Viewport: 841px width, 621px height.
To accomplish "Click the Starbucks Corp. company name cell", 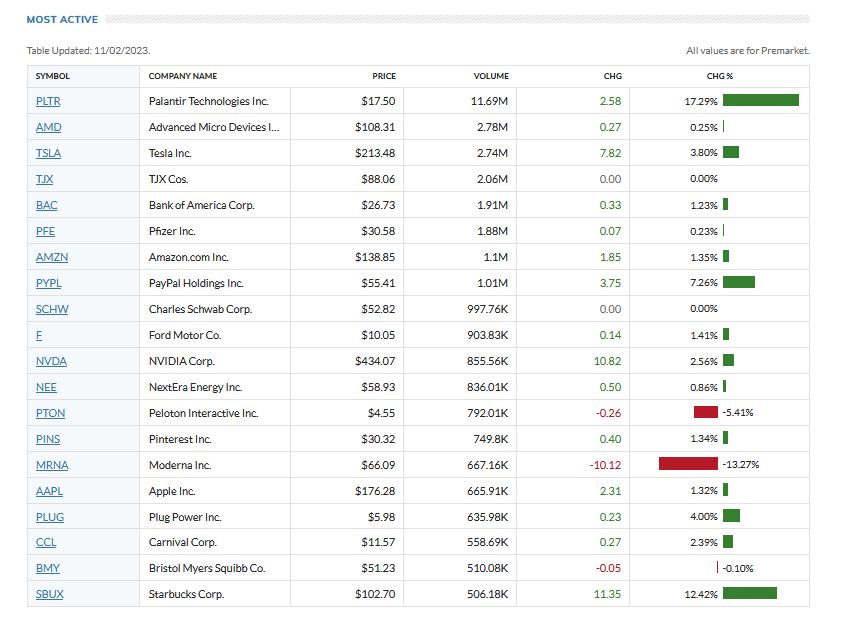I will tap(186, 595).
